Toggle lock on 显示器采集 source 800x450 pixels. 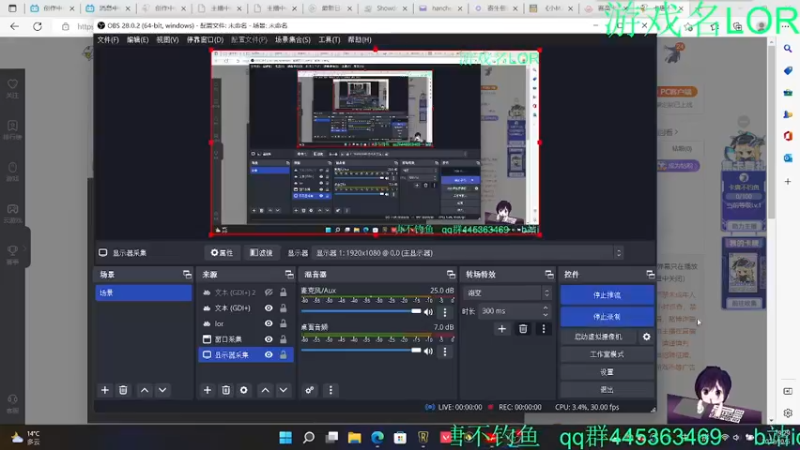click(283, 355)
